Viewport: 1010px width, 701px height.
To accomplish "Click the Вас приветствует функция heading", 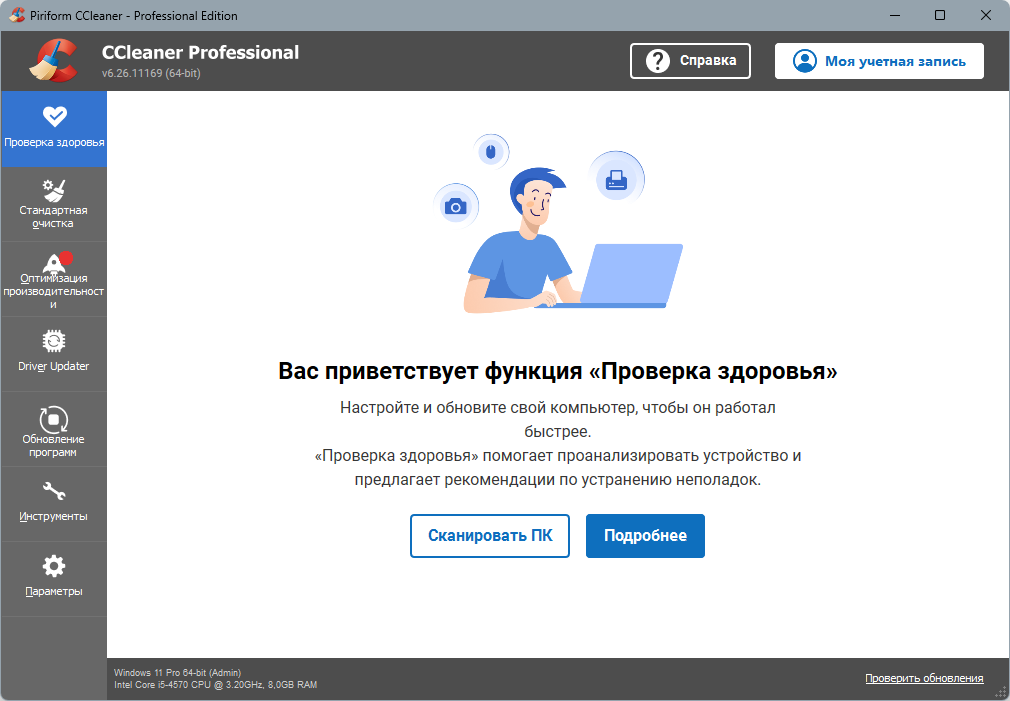I will pyautogui.click(x=557, y=372).
